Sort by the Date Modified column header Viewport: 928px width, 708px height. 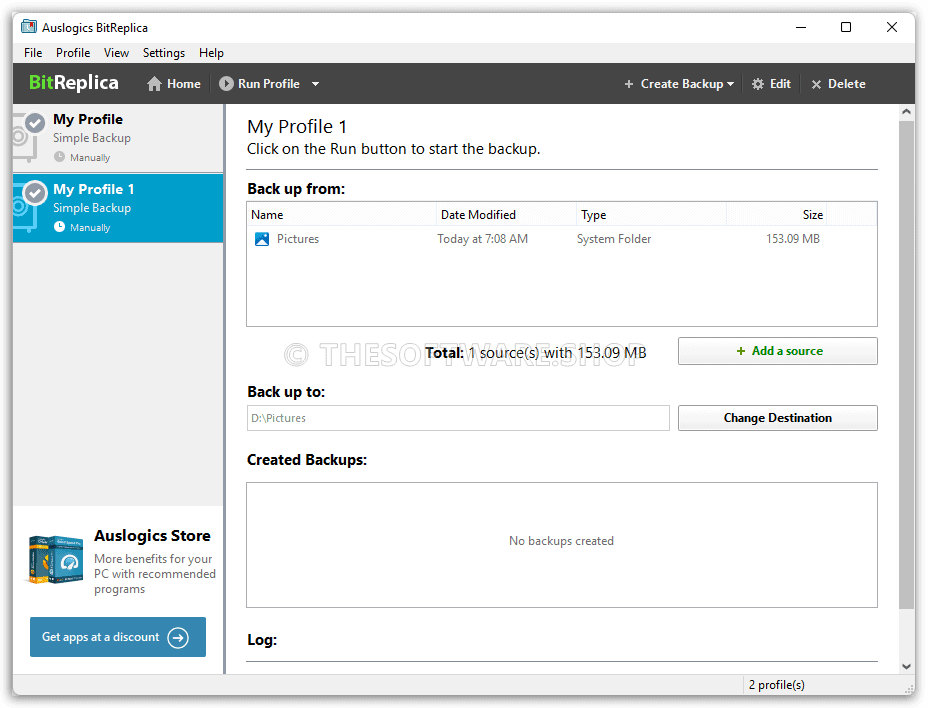(x=506, y=214)
